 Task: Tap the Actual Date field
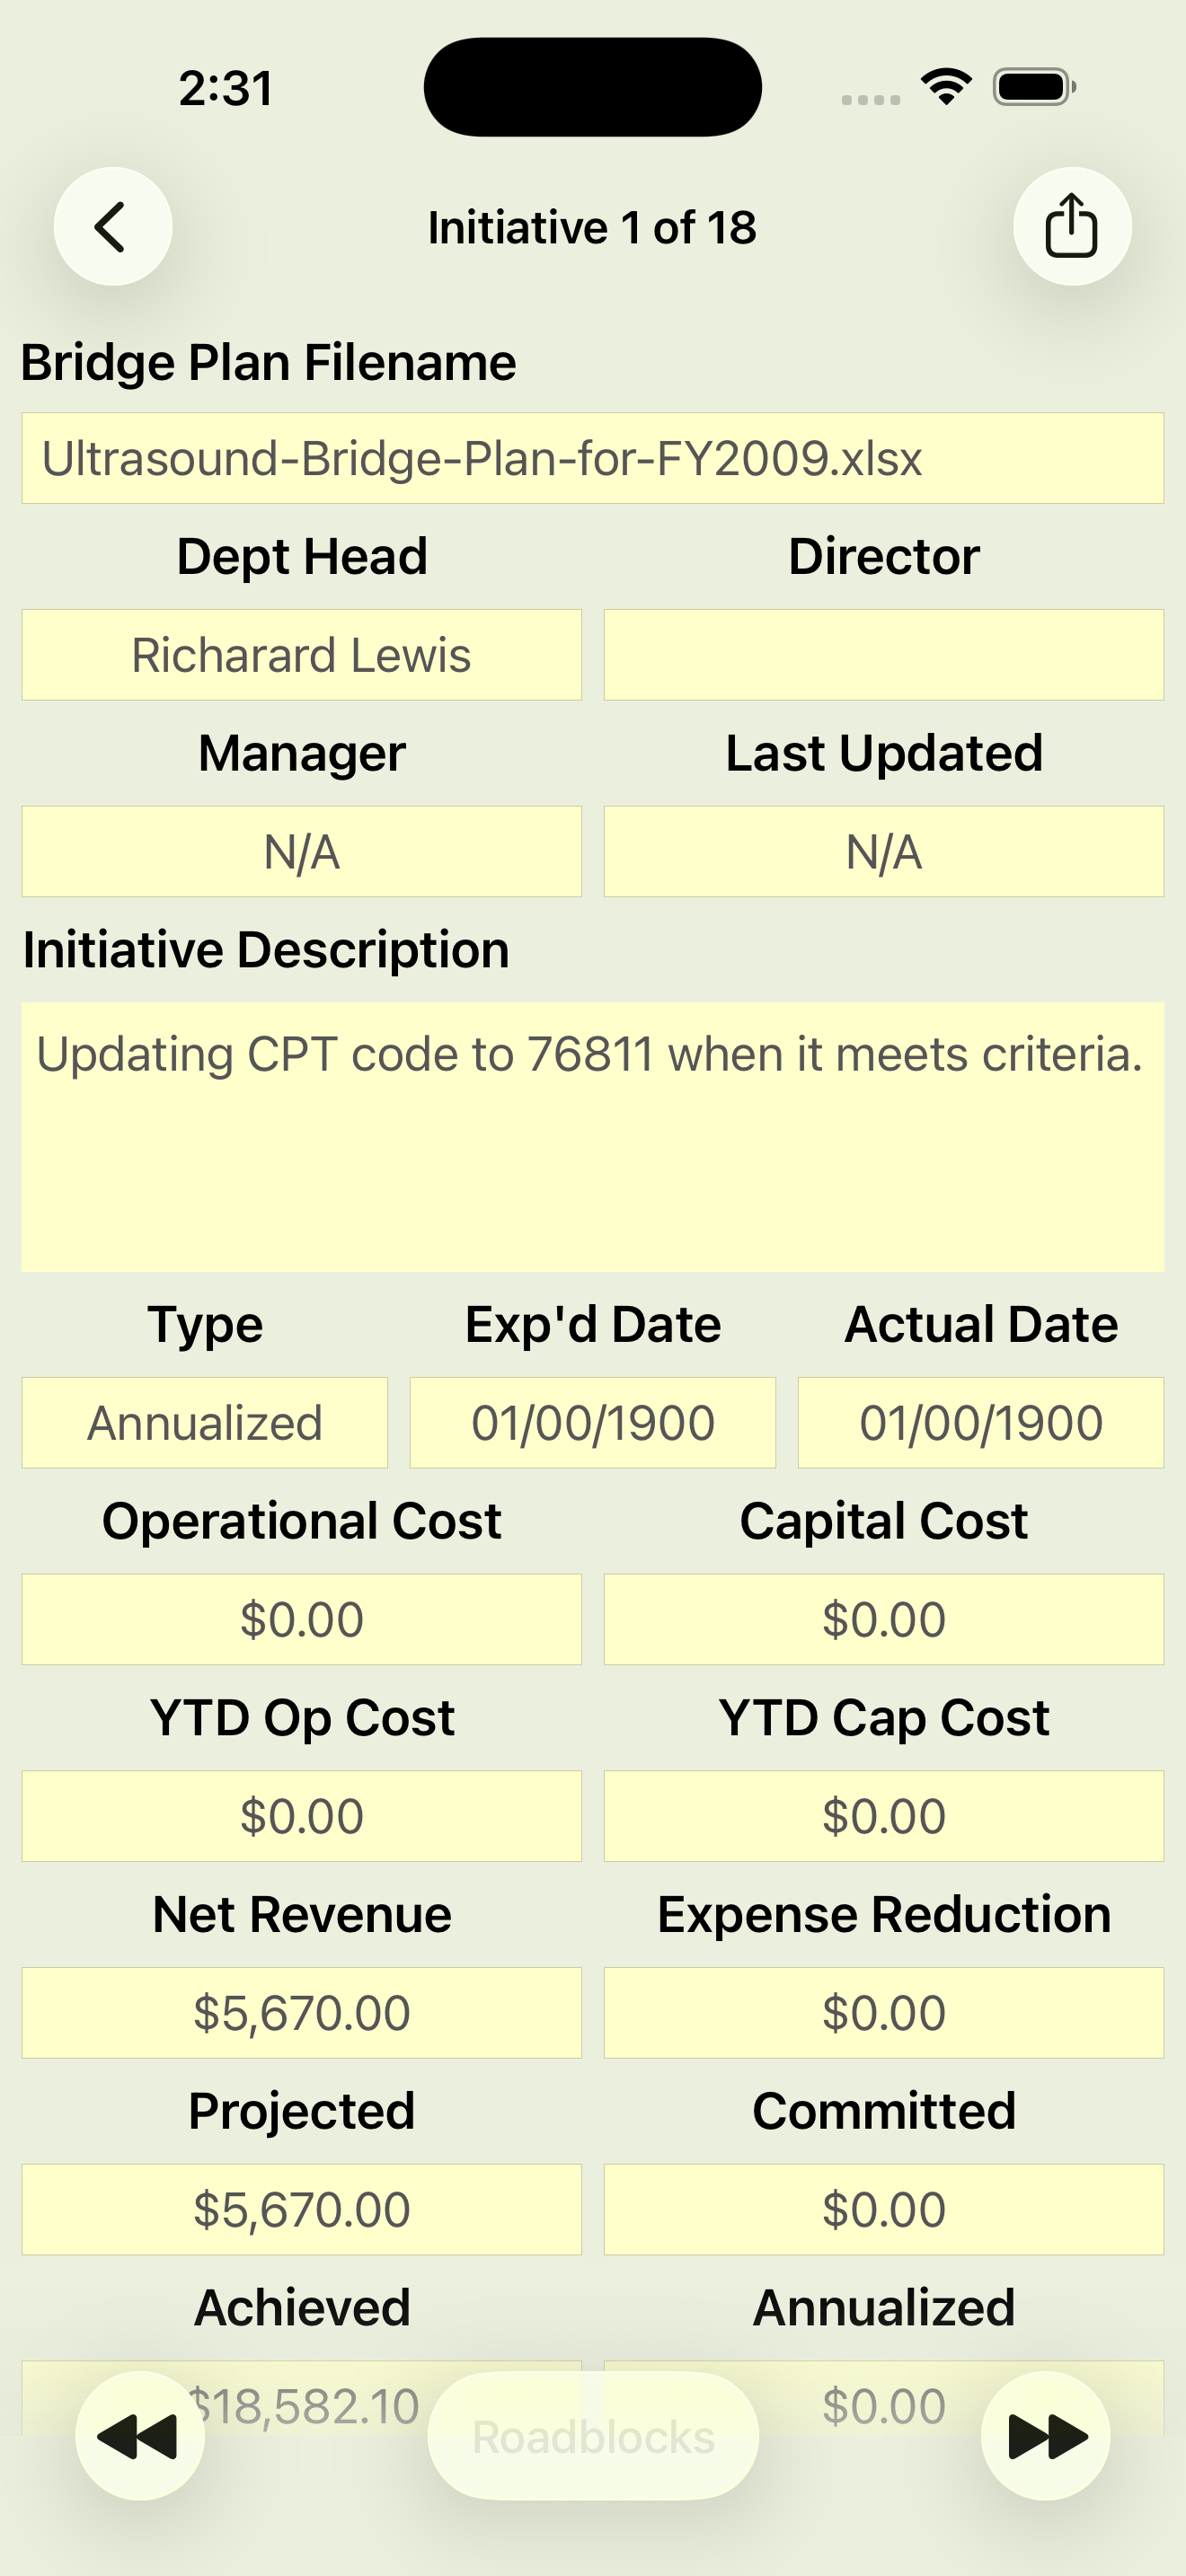[x=981, y=1423]
